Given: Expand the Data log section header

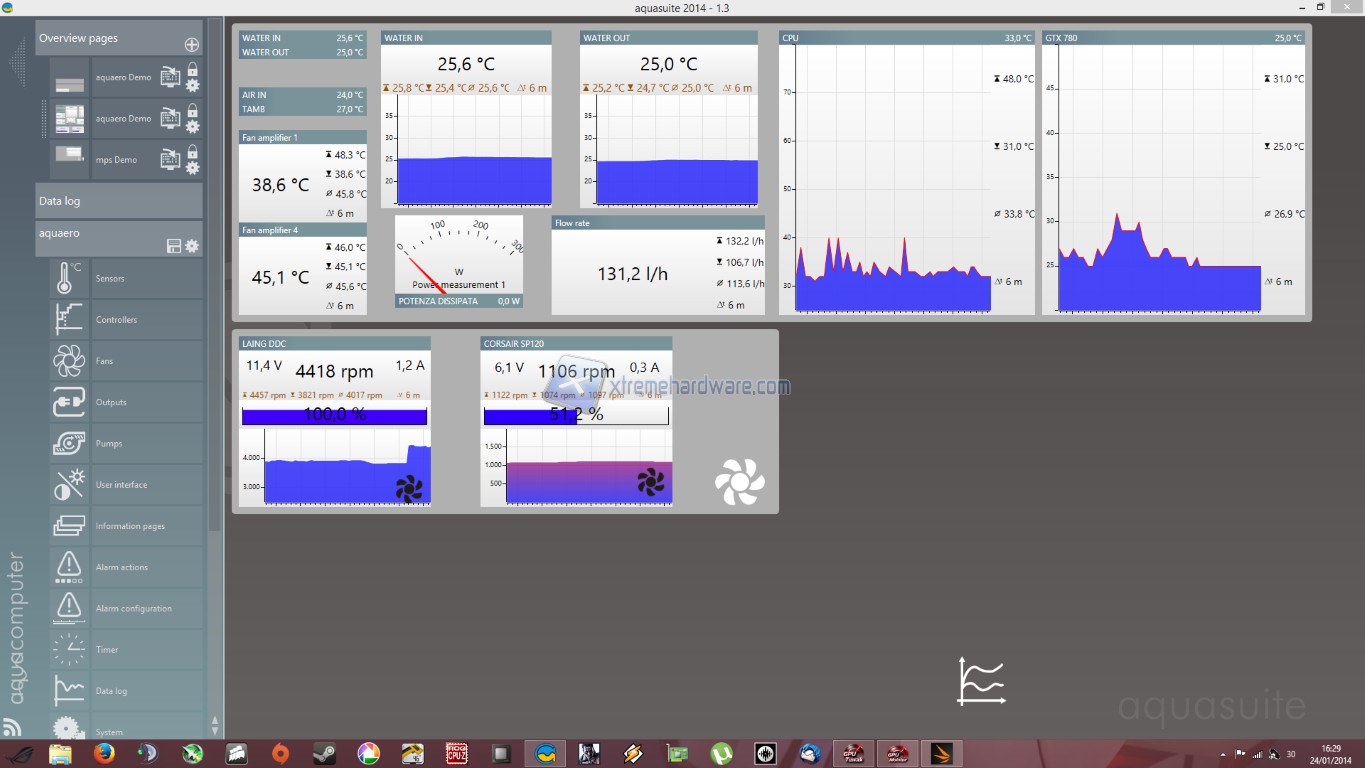Looking at the screenshot, I should pyautogui.click(x=118, y=201).
